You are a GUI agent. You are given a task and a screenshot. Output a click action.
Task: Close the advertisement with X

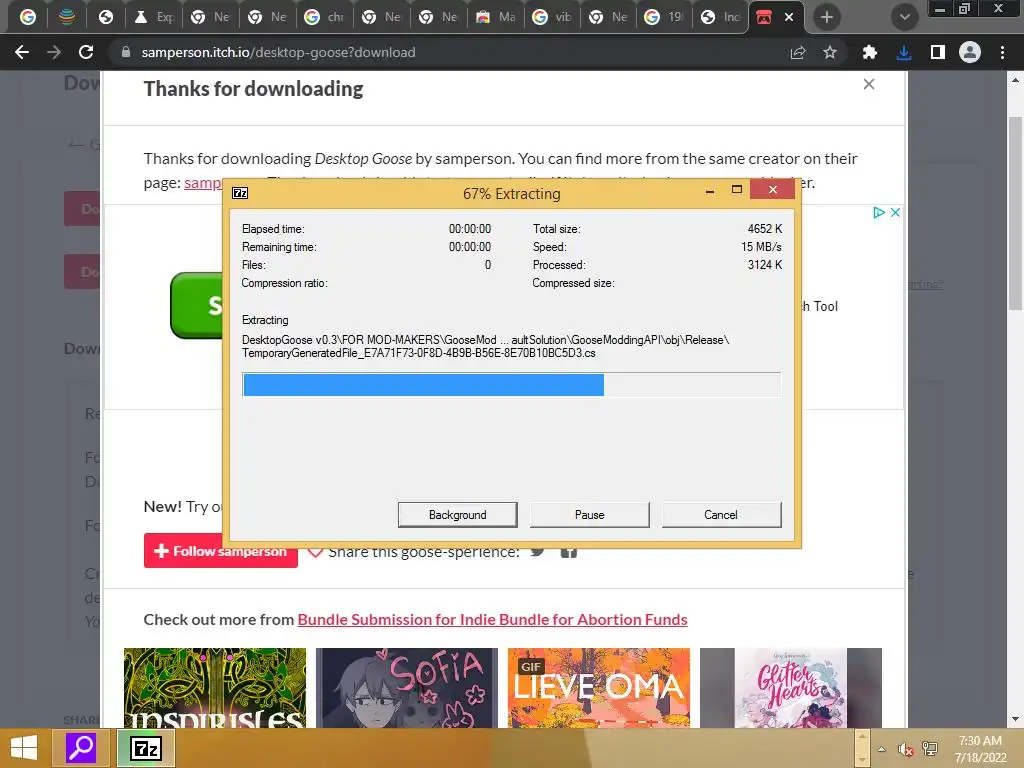[895, 212]
